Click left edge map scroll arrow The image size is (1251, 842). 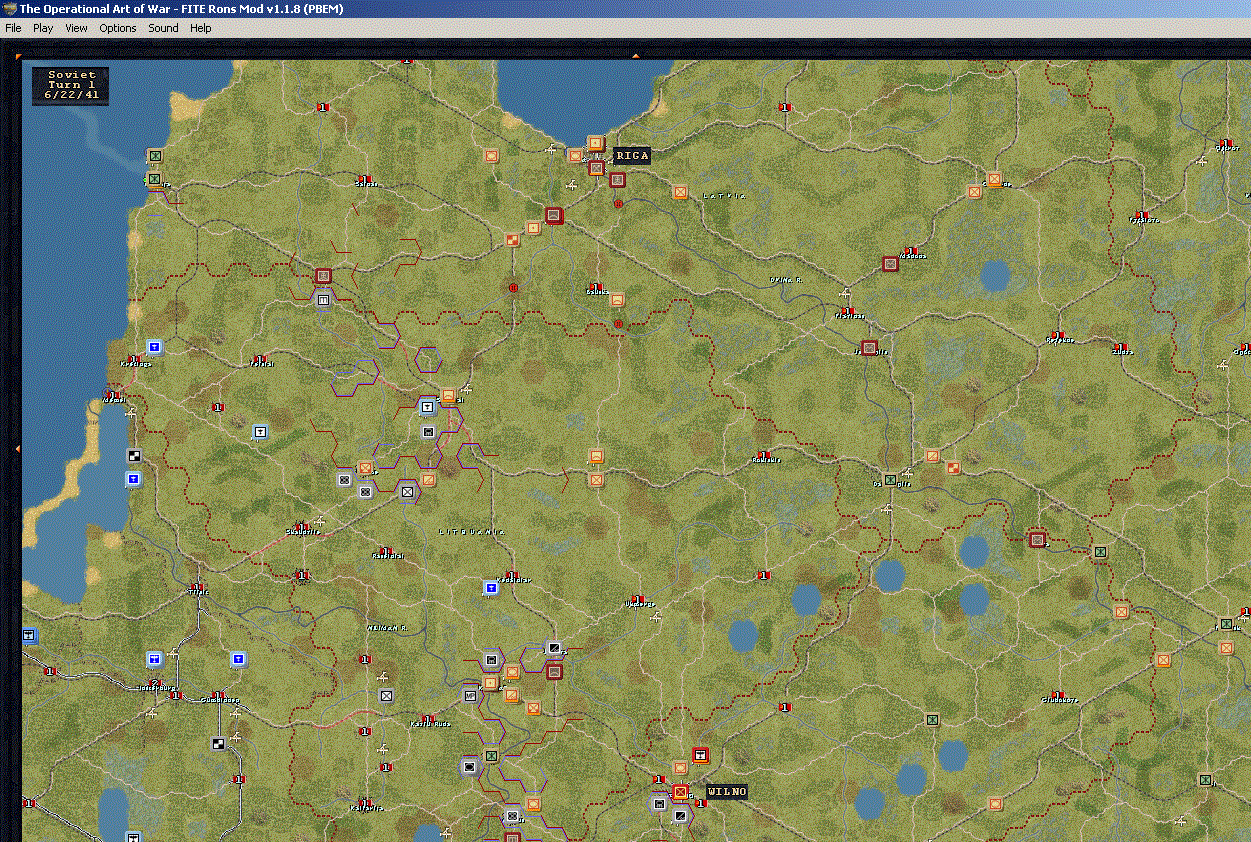point(17,449)
